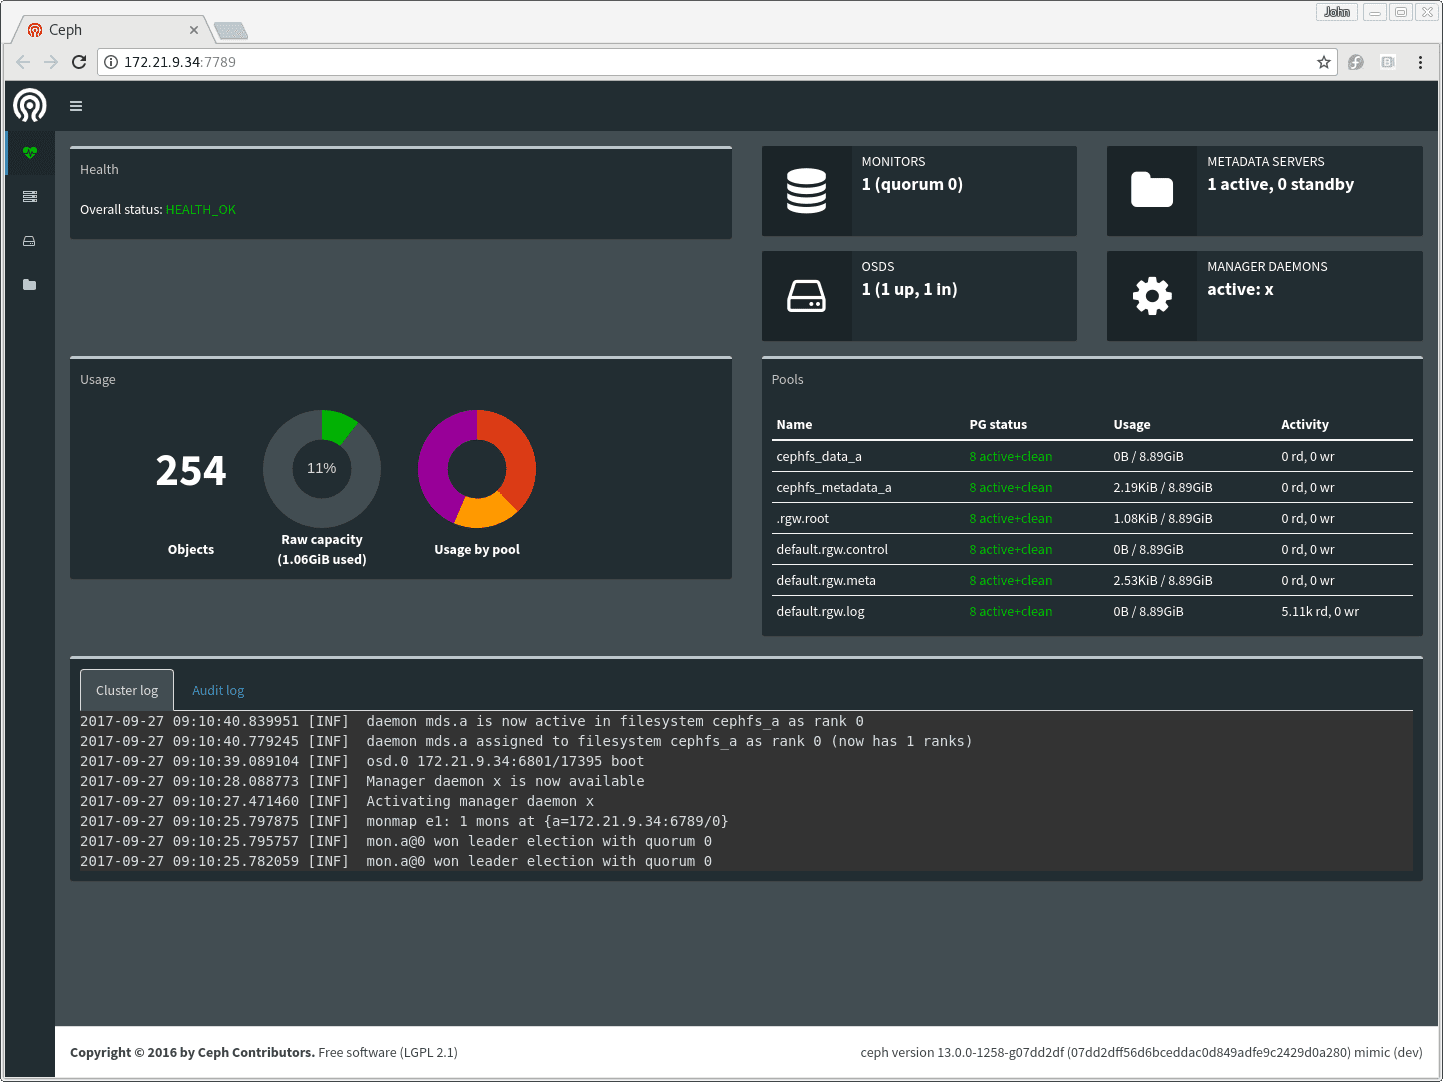Click the Ceph logo in header

pos(30,105)
